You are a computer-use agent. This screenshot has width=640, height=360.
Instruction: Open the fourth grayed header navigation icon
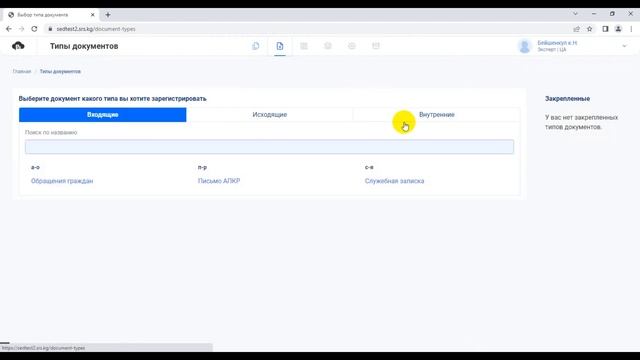click(328, 46)
